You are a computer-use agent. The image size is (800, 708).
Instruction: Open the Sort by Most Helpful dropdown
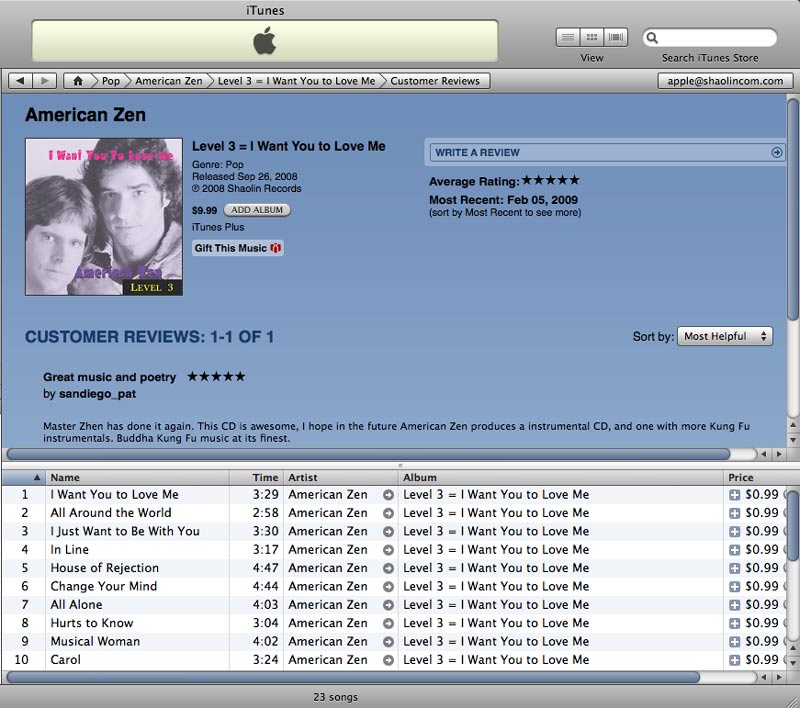coord(724,337)
